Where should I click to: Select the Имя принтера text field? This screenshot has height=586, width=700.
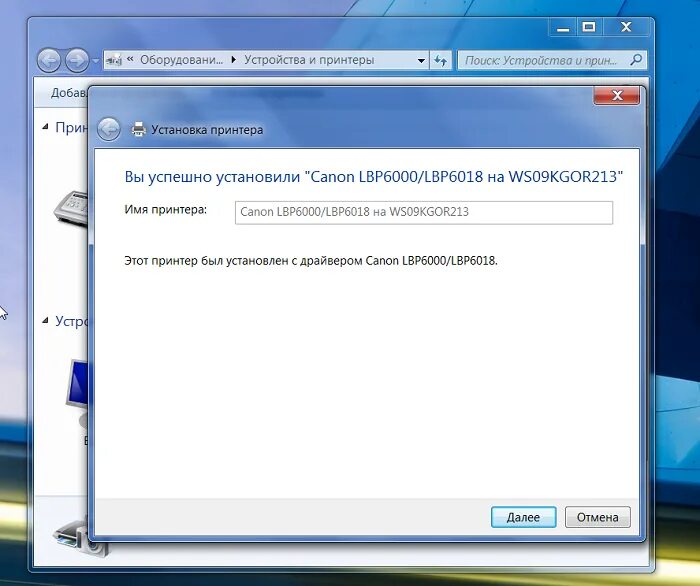click(x=424, y=212)
